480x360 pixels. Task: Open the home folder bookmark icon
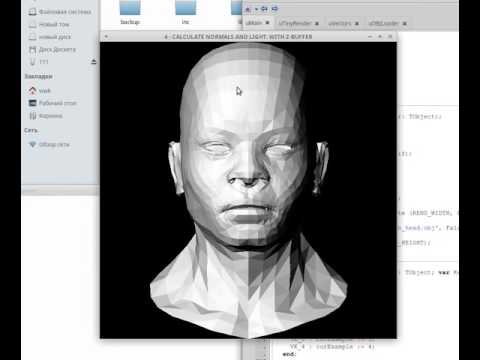pyautogui.click(x=32, y=90)
